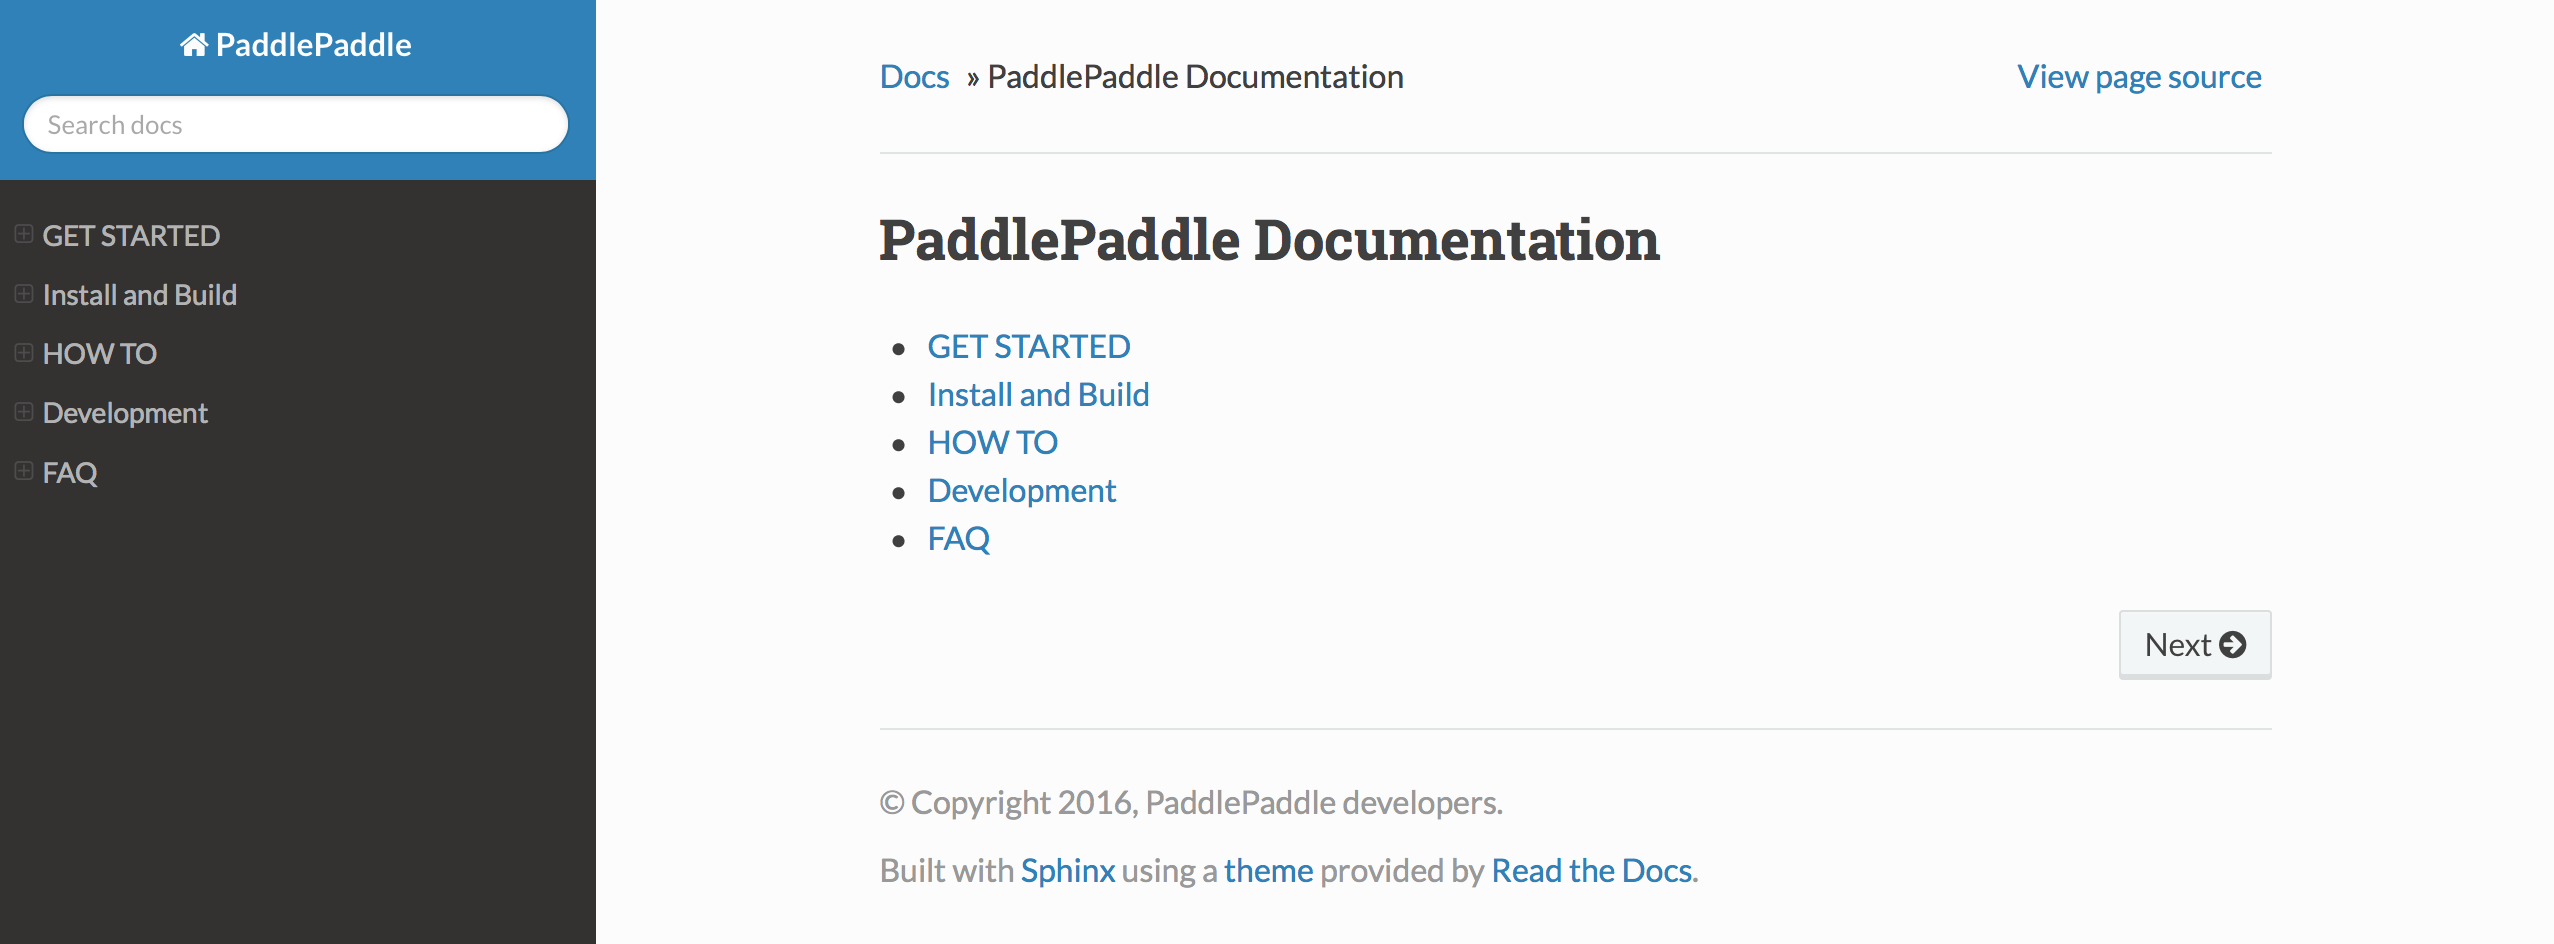2554x944 pixels.
Task: Click the arrow icon in Next button
Action: click(2232, 645)
